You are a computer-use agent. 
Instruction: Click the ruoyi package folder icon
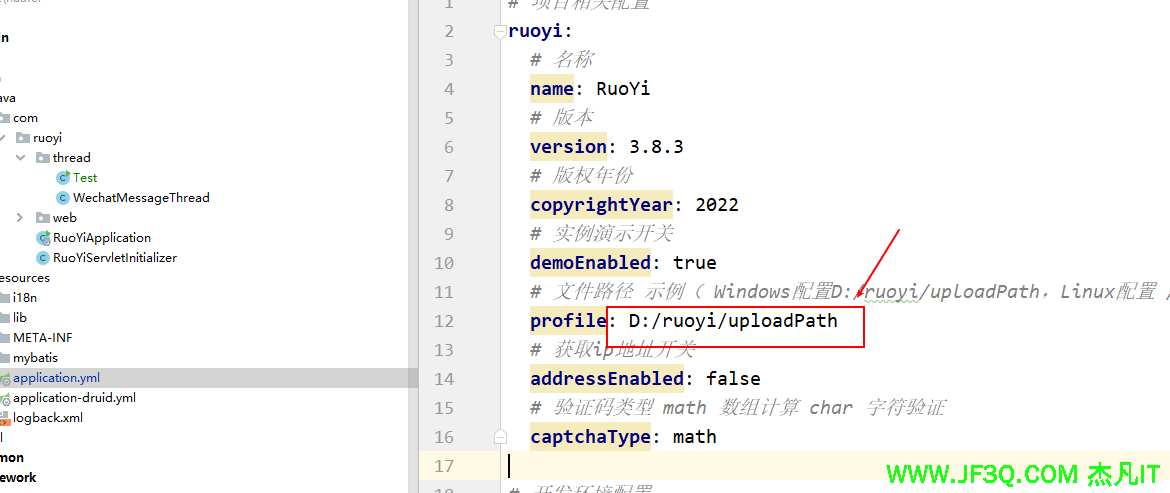click(23, 138)
